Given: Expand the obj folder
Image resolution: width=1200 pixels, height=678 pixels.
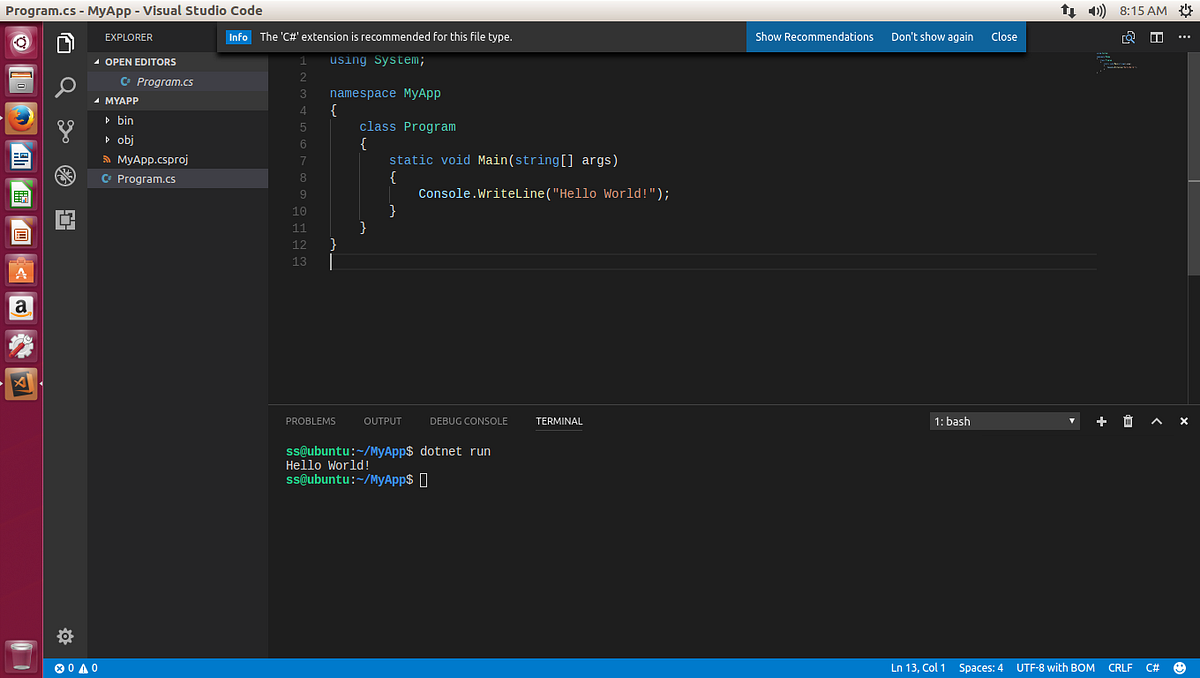Looking at the screenshot, I should point(125,139).
